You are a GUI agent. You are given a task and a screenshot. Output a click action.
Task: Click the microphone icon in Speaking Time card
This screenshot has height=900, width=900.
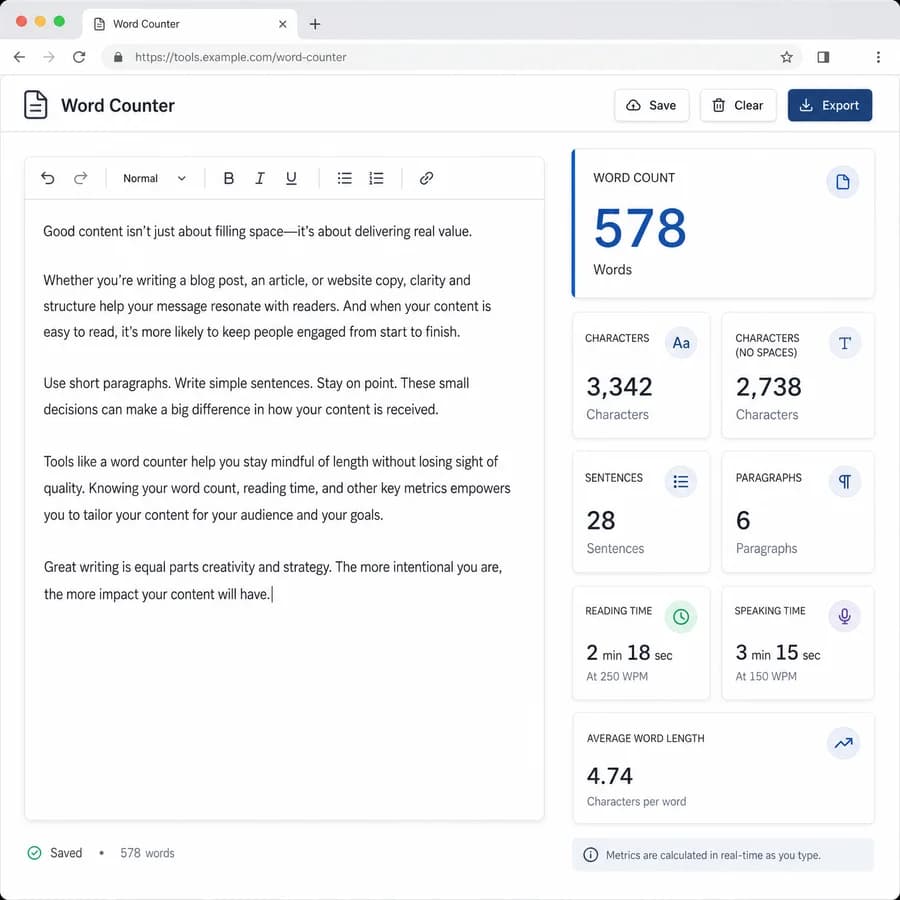coord(844,616)
